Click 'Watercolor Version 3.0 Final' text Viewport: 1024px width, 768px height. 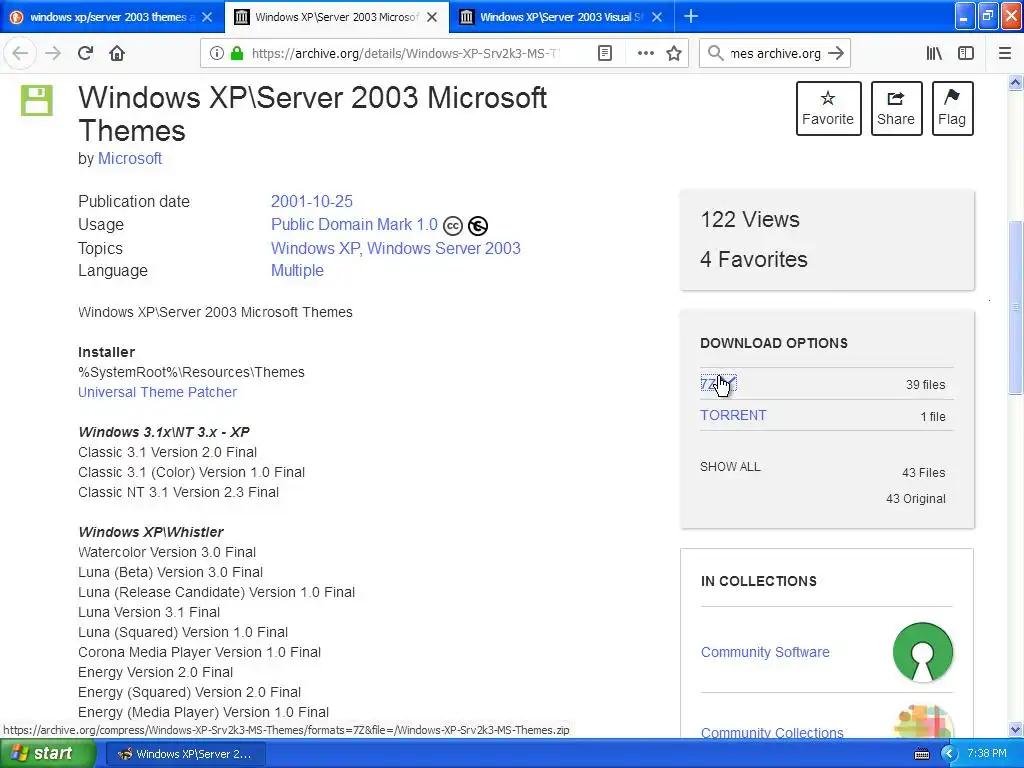167,552
